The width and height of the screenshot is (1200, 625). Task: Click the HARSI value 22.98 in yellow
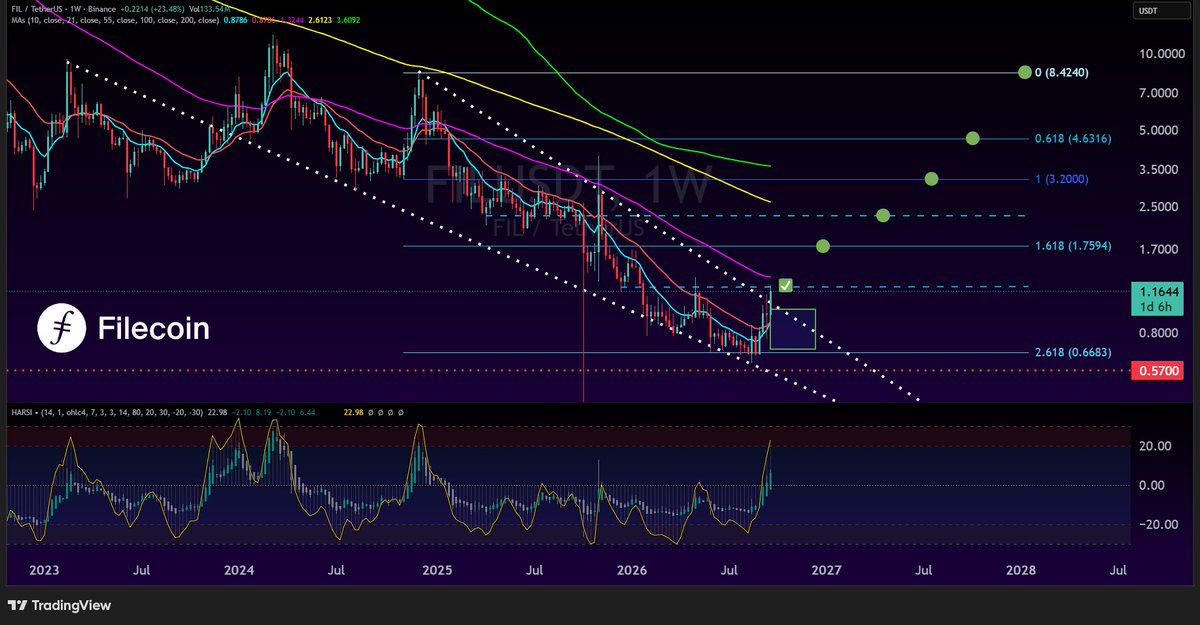[353, 413]
